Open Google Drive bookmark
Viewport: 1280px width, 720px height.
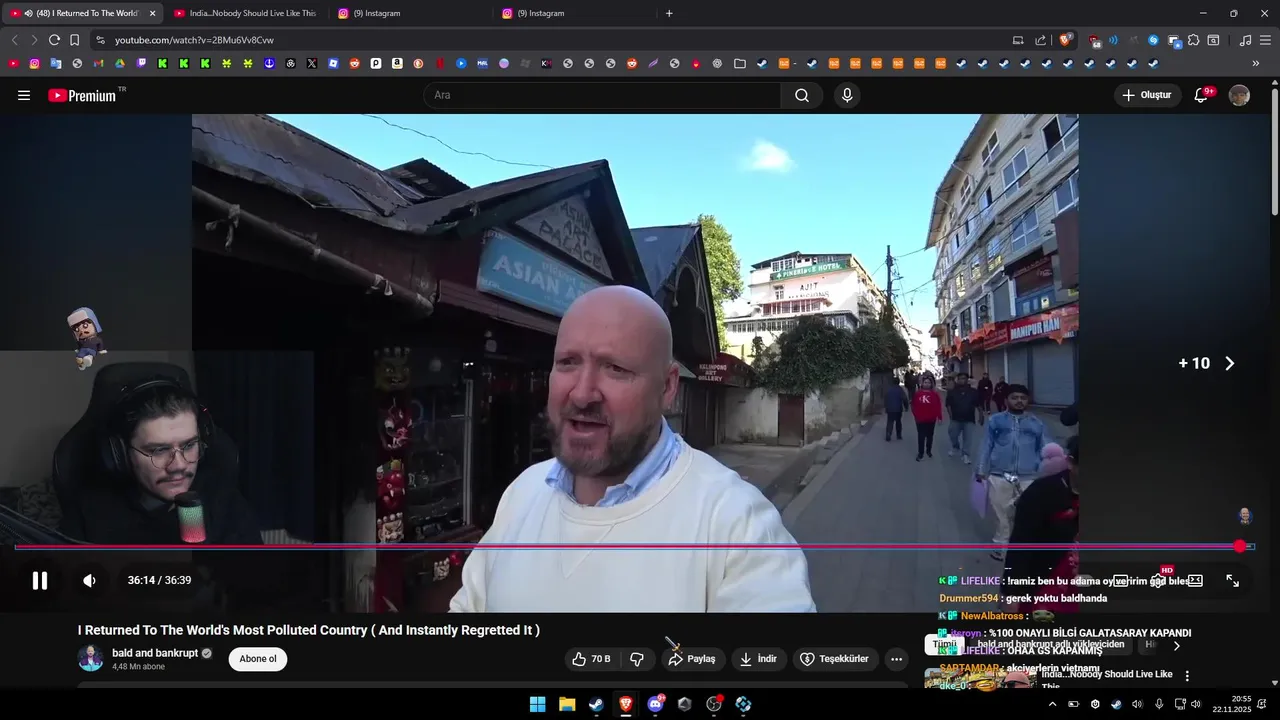[x=119, y=63]
